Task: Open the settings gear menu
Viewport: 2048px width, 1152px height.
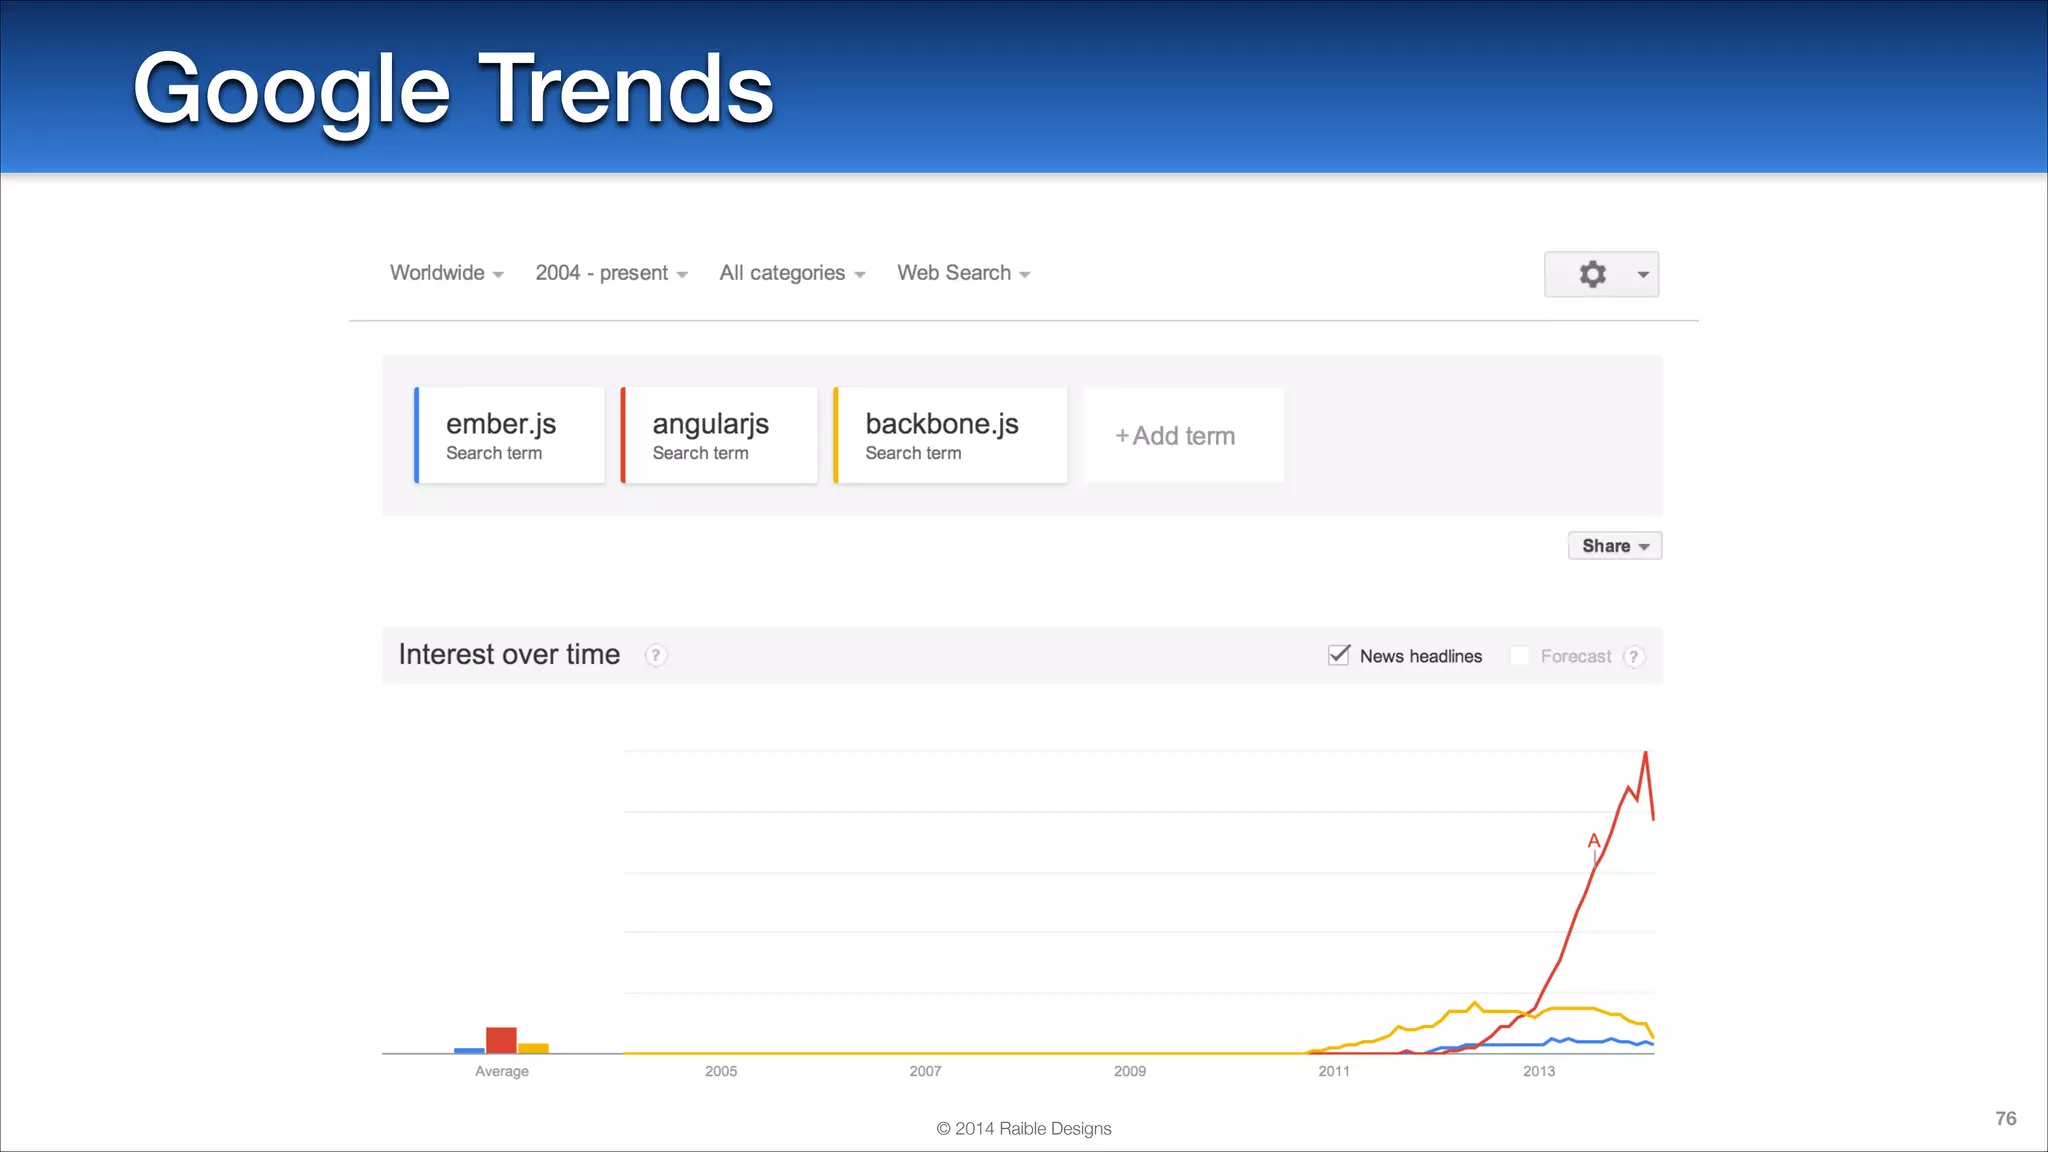Action: 1592,274
